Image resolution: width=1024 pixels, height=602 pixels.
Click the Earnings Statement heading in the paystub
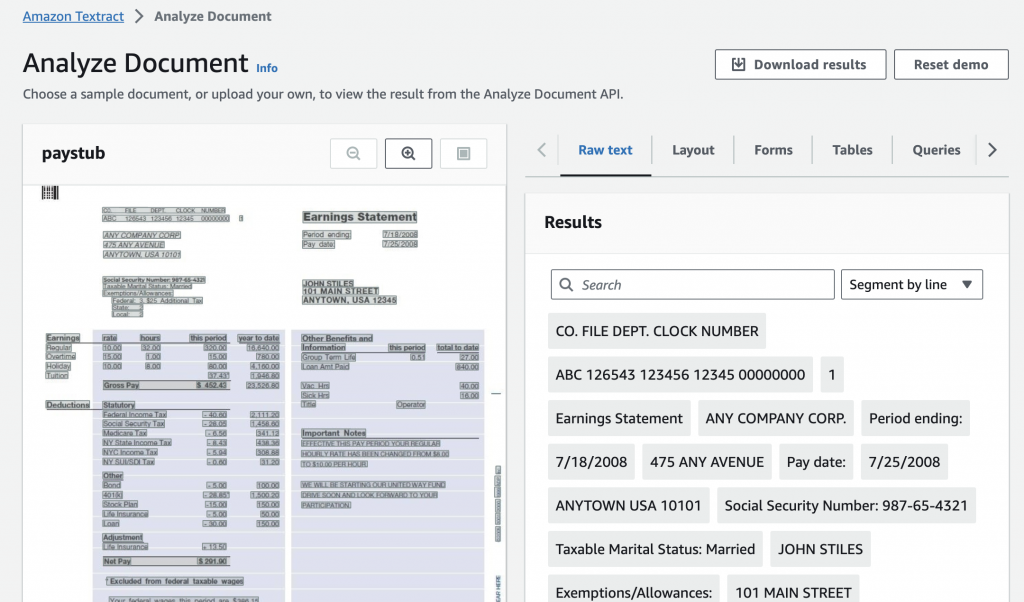coord(359,217)
